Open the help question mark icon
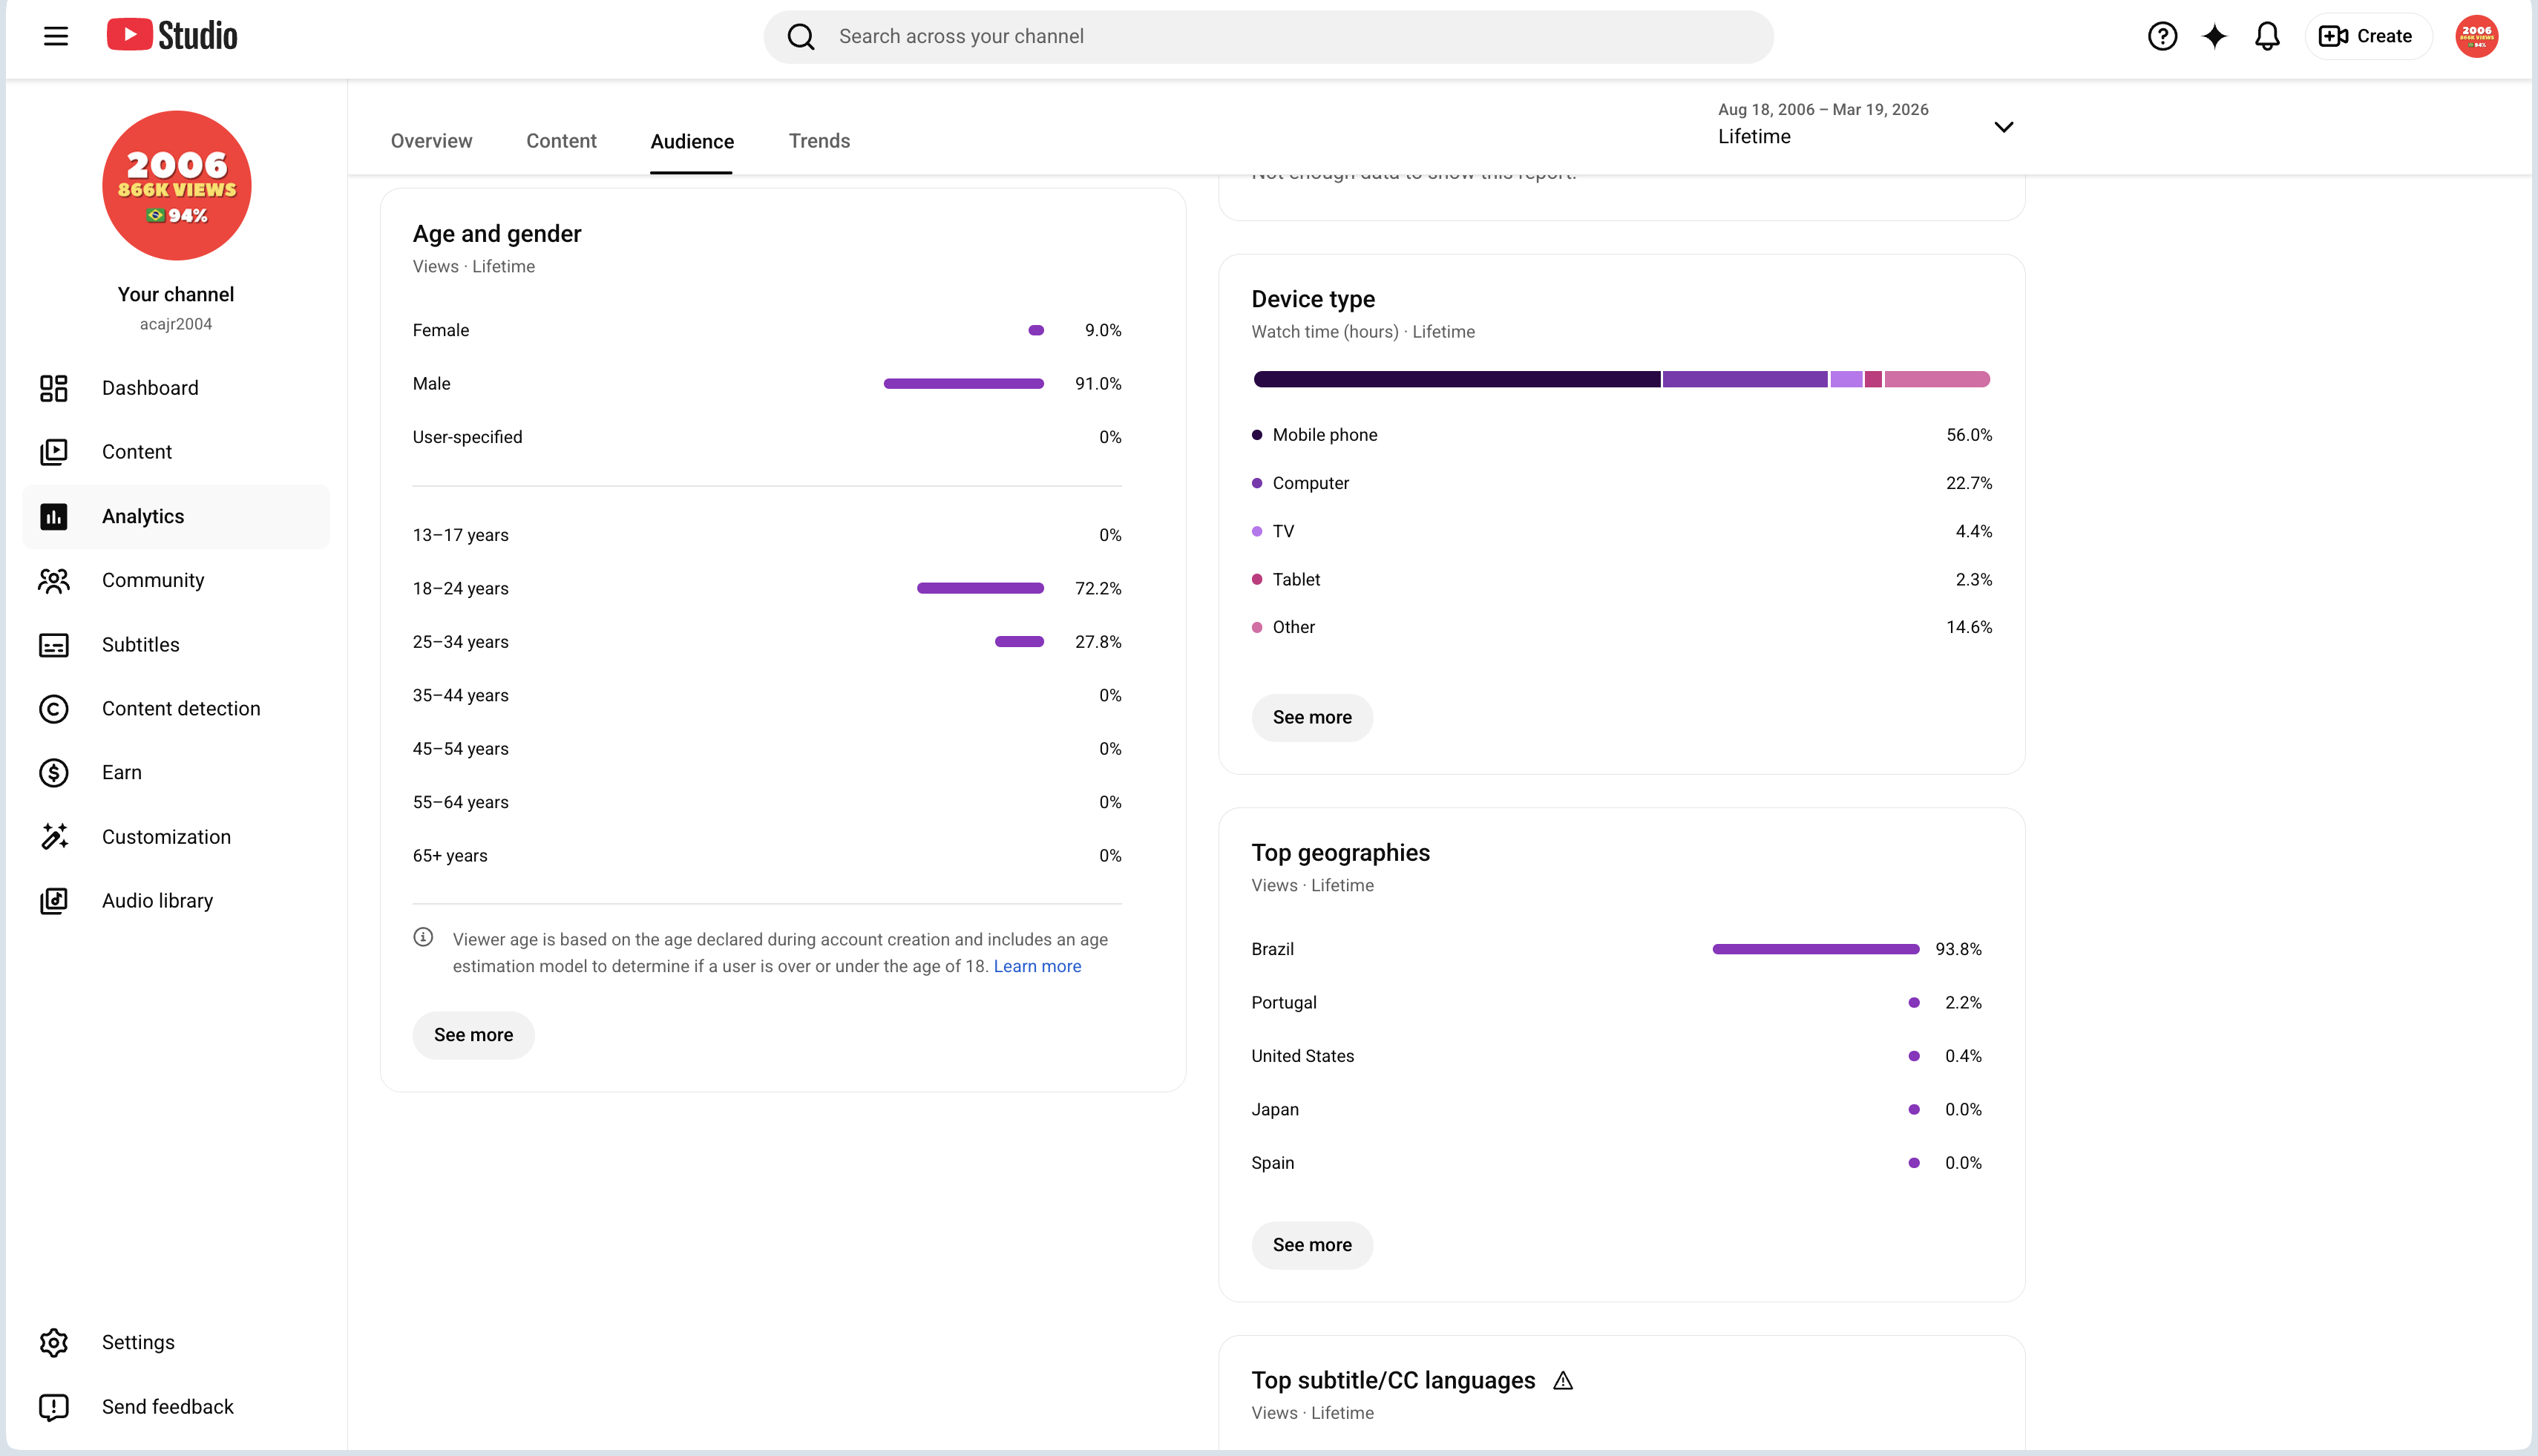 pos(2162,36)
